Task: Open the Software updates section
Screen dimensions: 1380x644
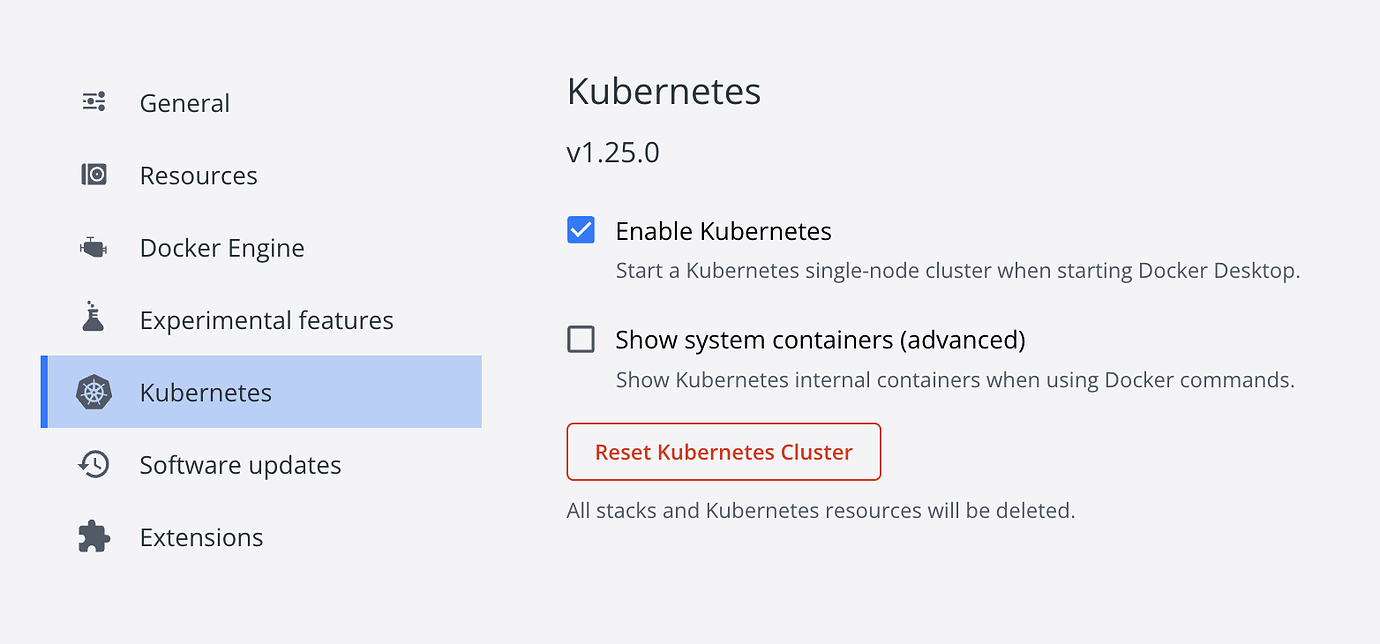Action: pos(241,464)
